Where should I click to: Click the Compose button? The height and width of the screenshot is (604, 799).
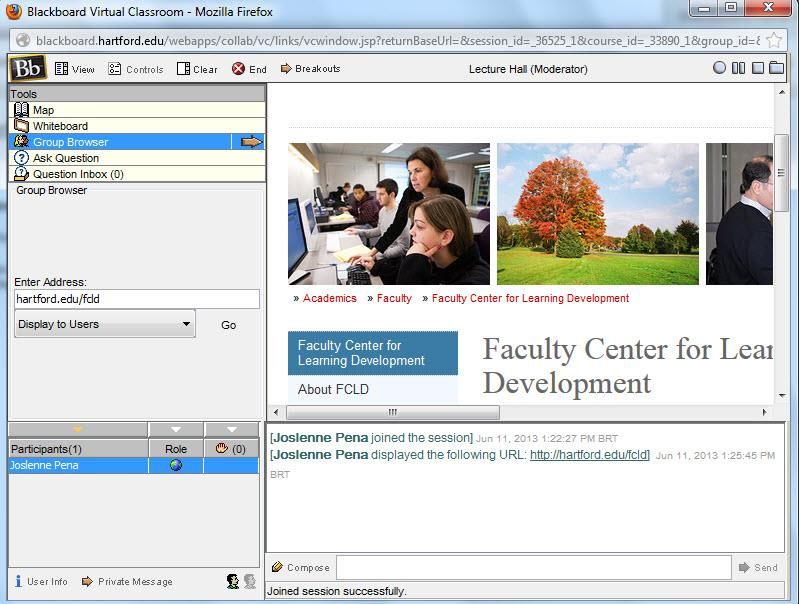(x=301, y=567)
